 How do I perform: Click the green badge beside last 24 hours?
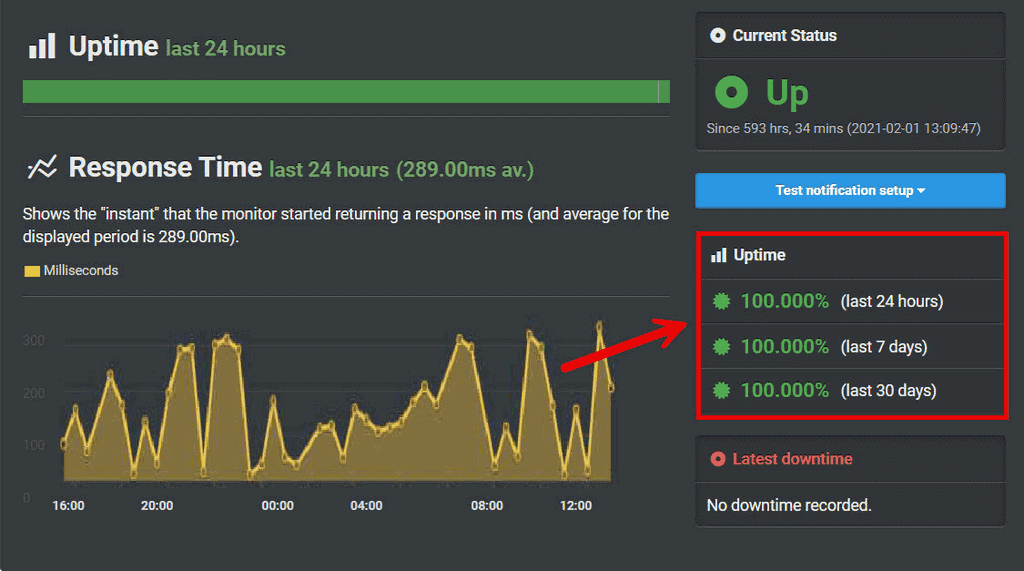click(x=721, y=301)
